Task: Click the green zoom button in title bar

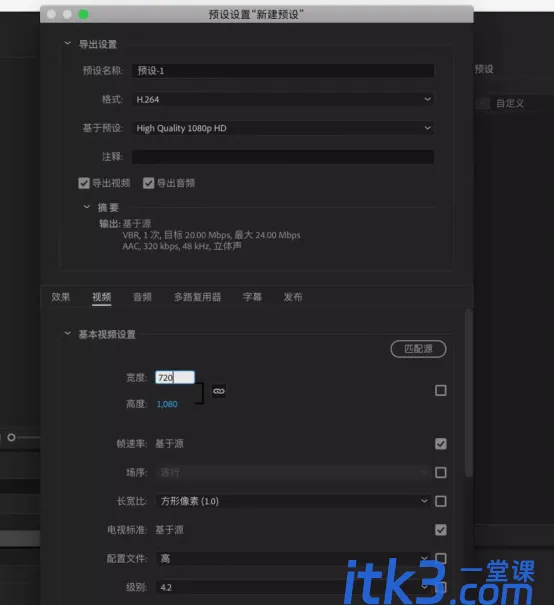Action: tap(83, 14)
